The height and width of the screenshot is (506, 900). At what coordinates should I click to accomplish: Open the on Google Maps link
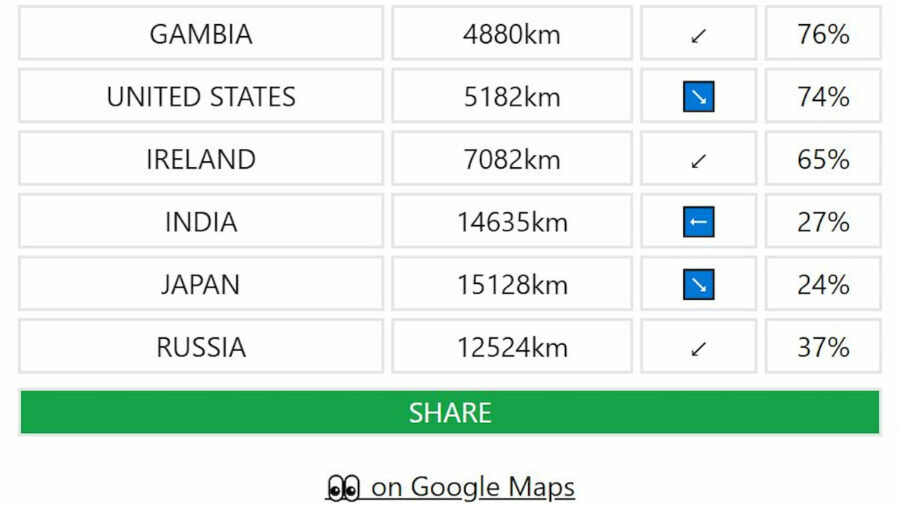pos(450,488)
